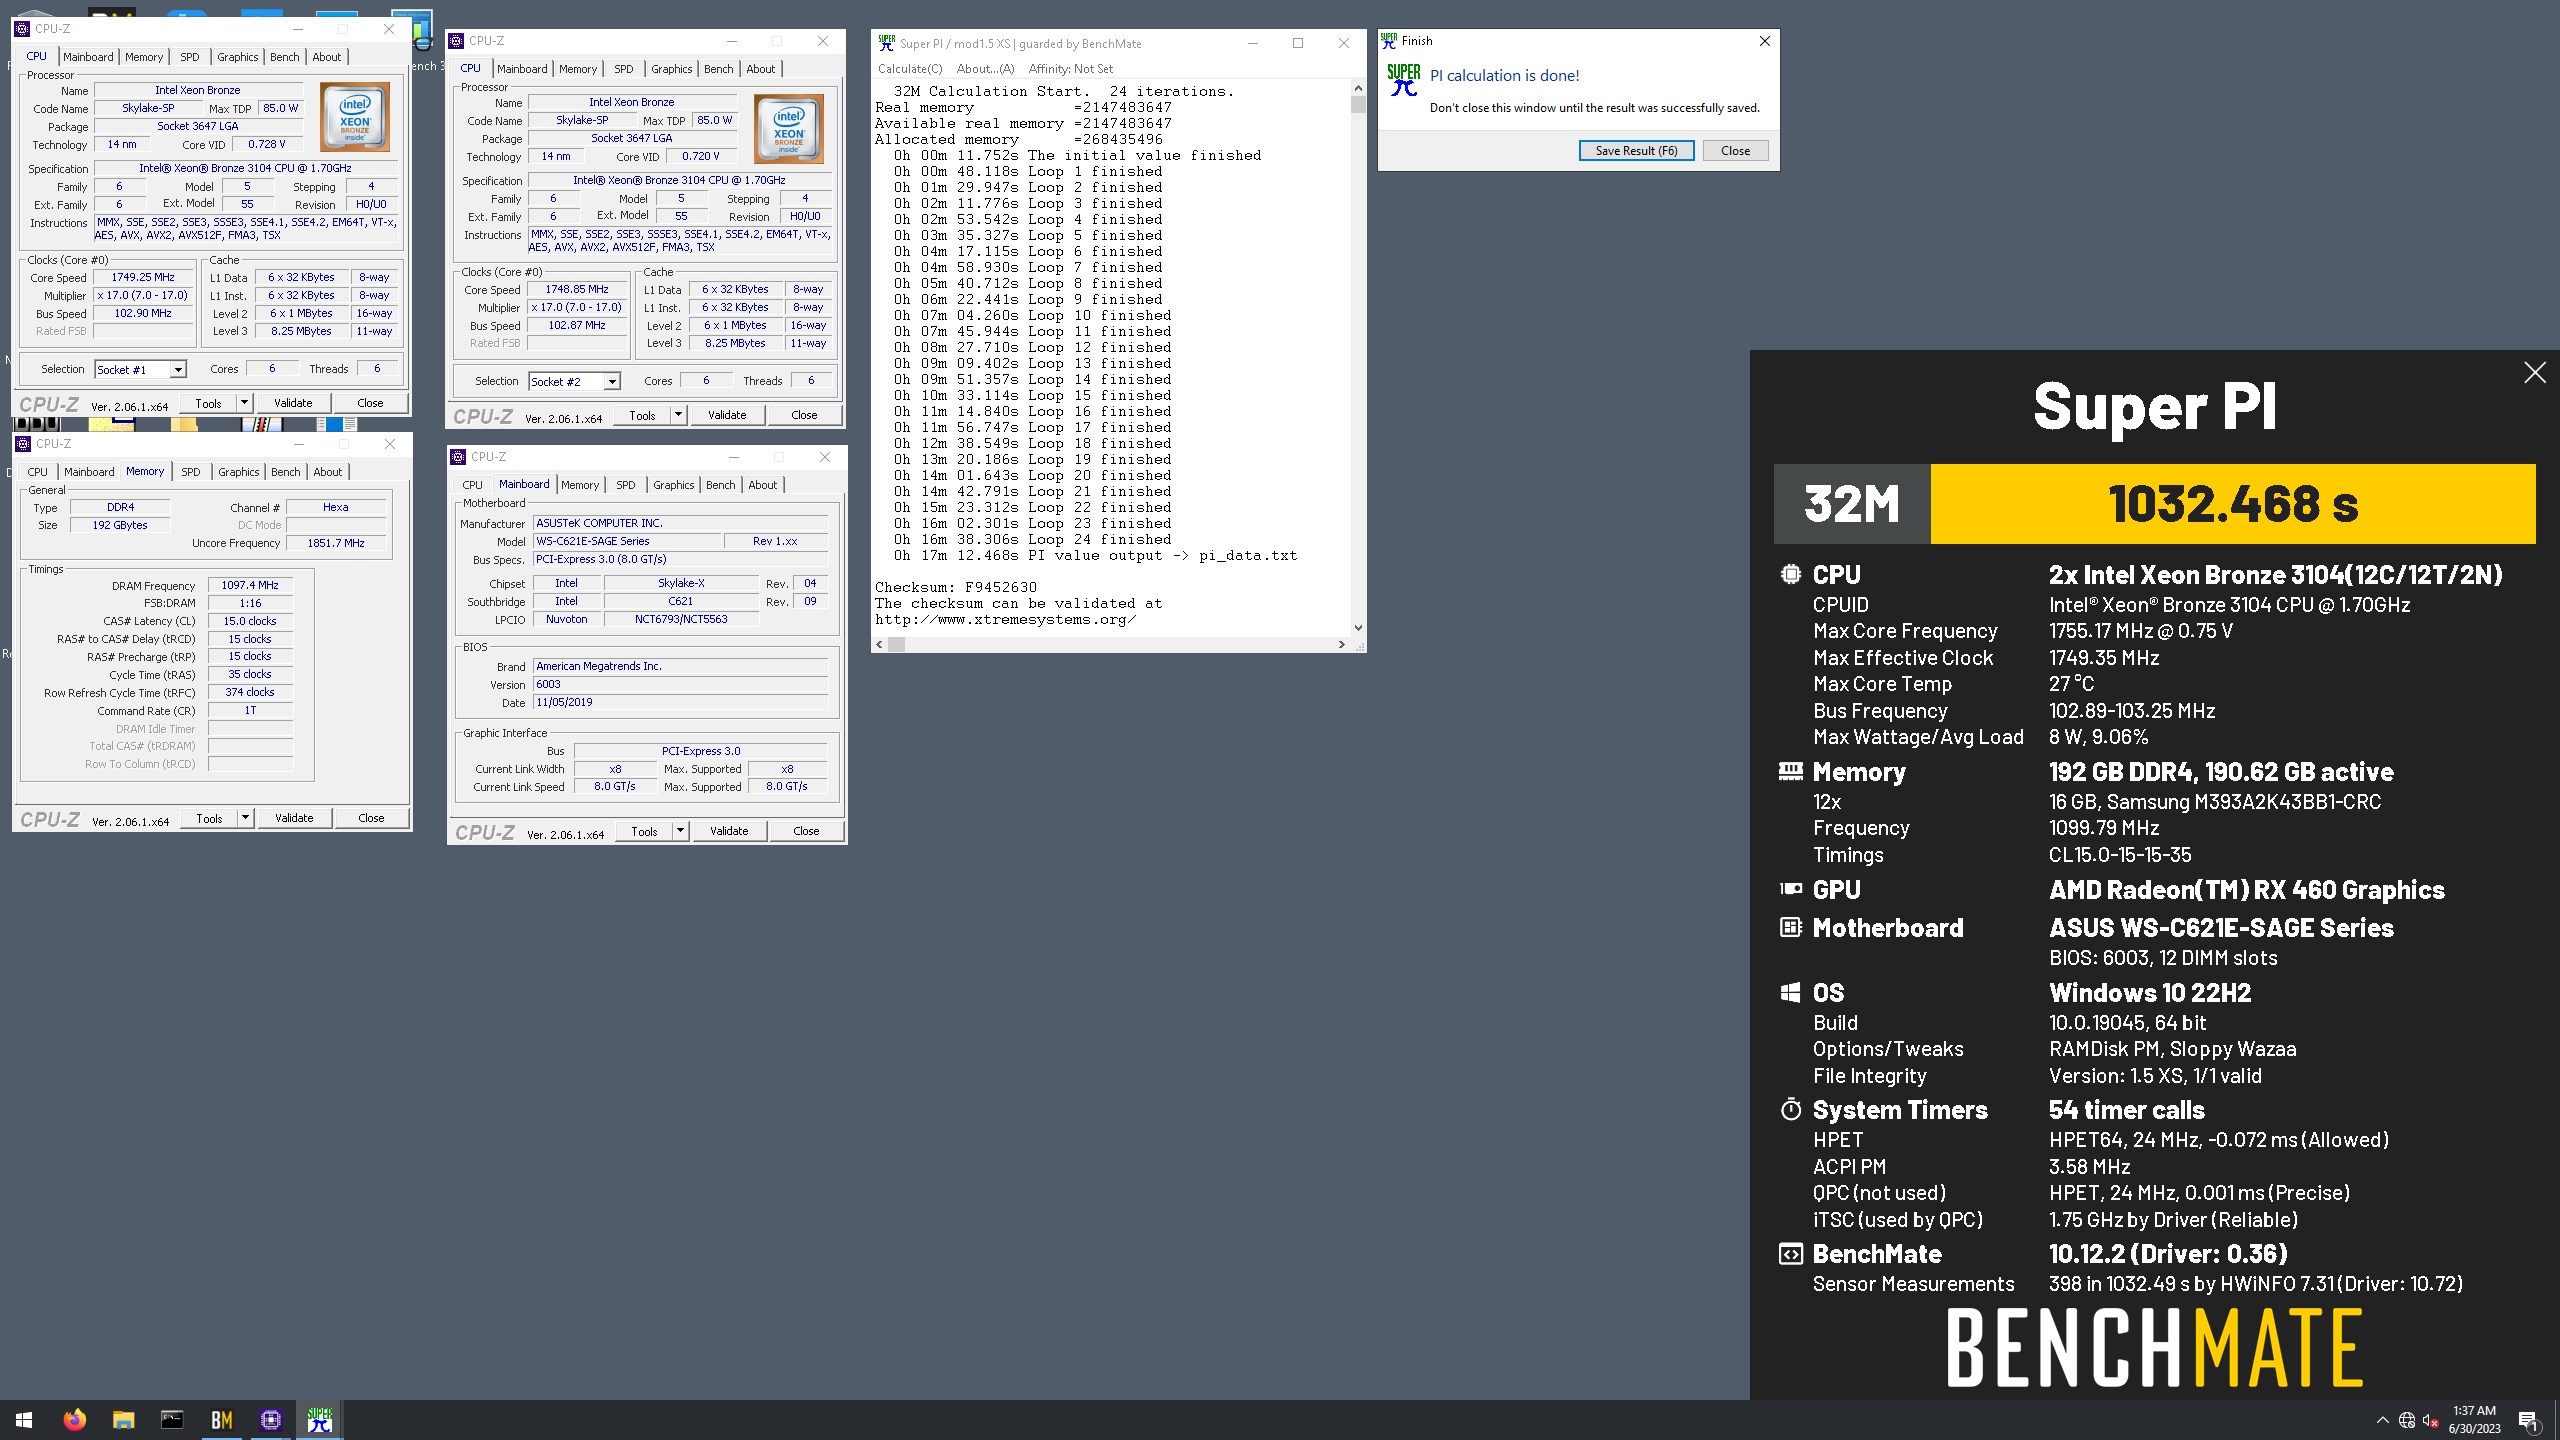Click the Model field WS-C621E-SAGE Series
This screenshot has height=1440, width=2560.
pos(627,541)
